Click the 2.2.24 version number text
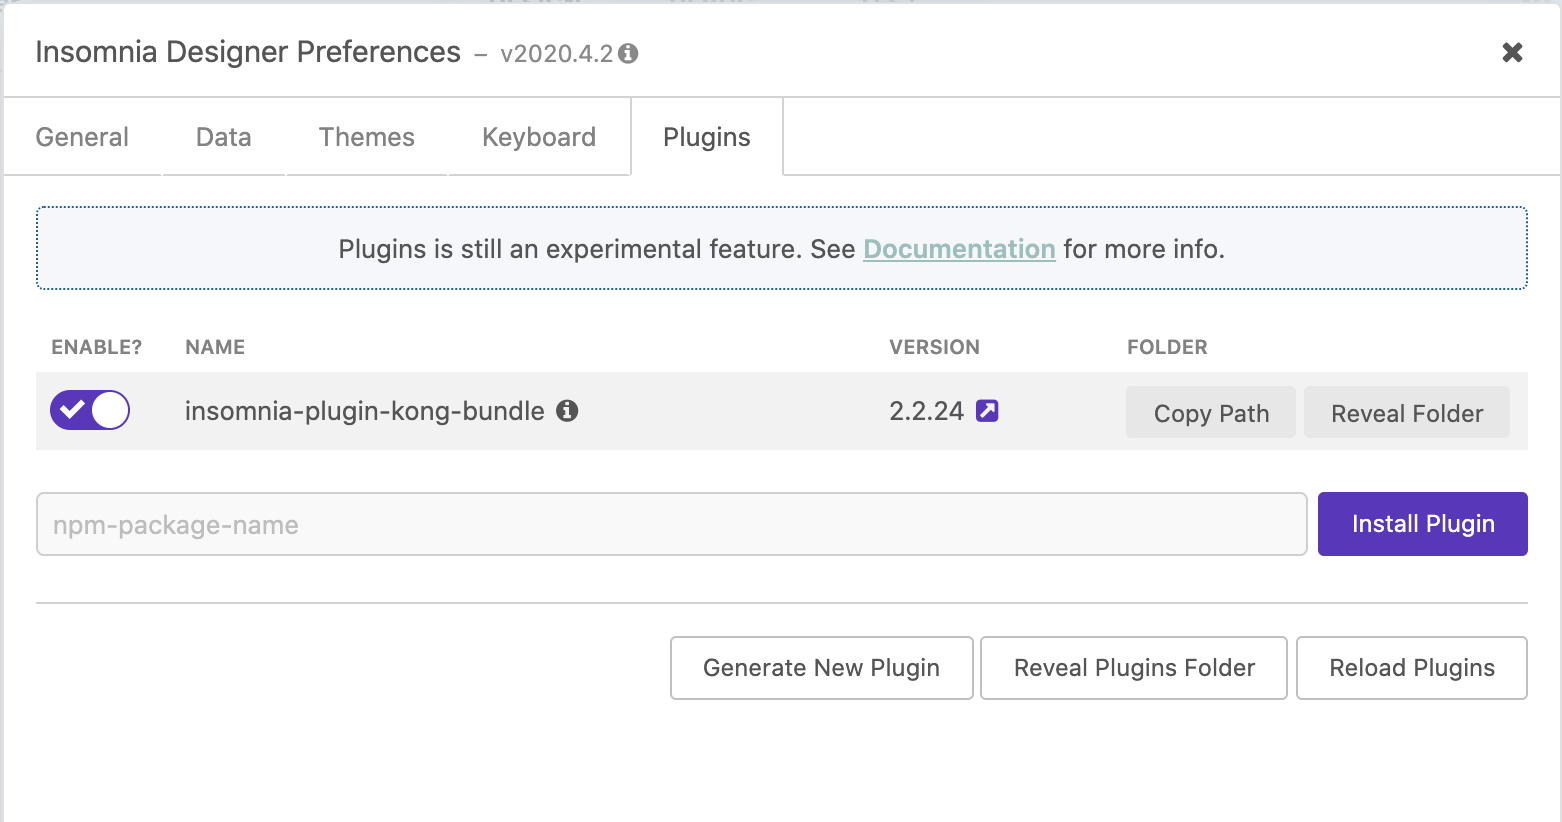Image resolution: width=1562 pixels, height=822 pixels. click(926, 411)
